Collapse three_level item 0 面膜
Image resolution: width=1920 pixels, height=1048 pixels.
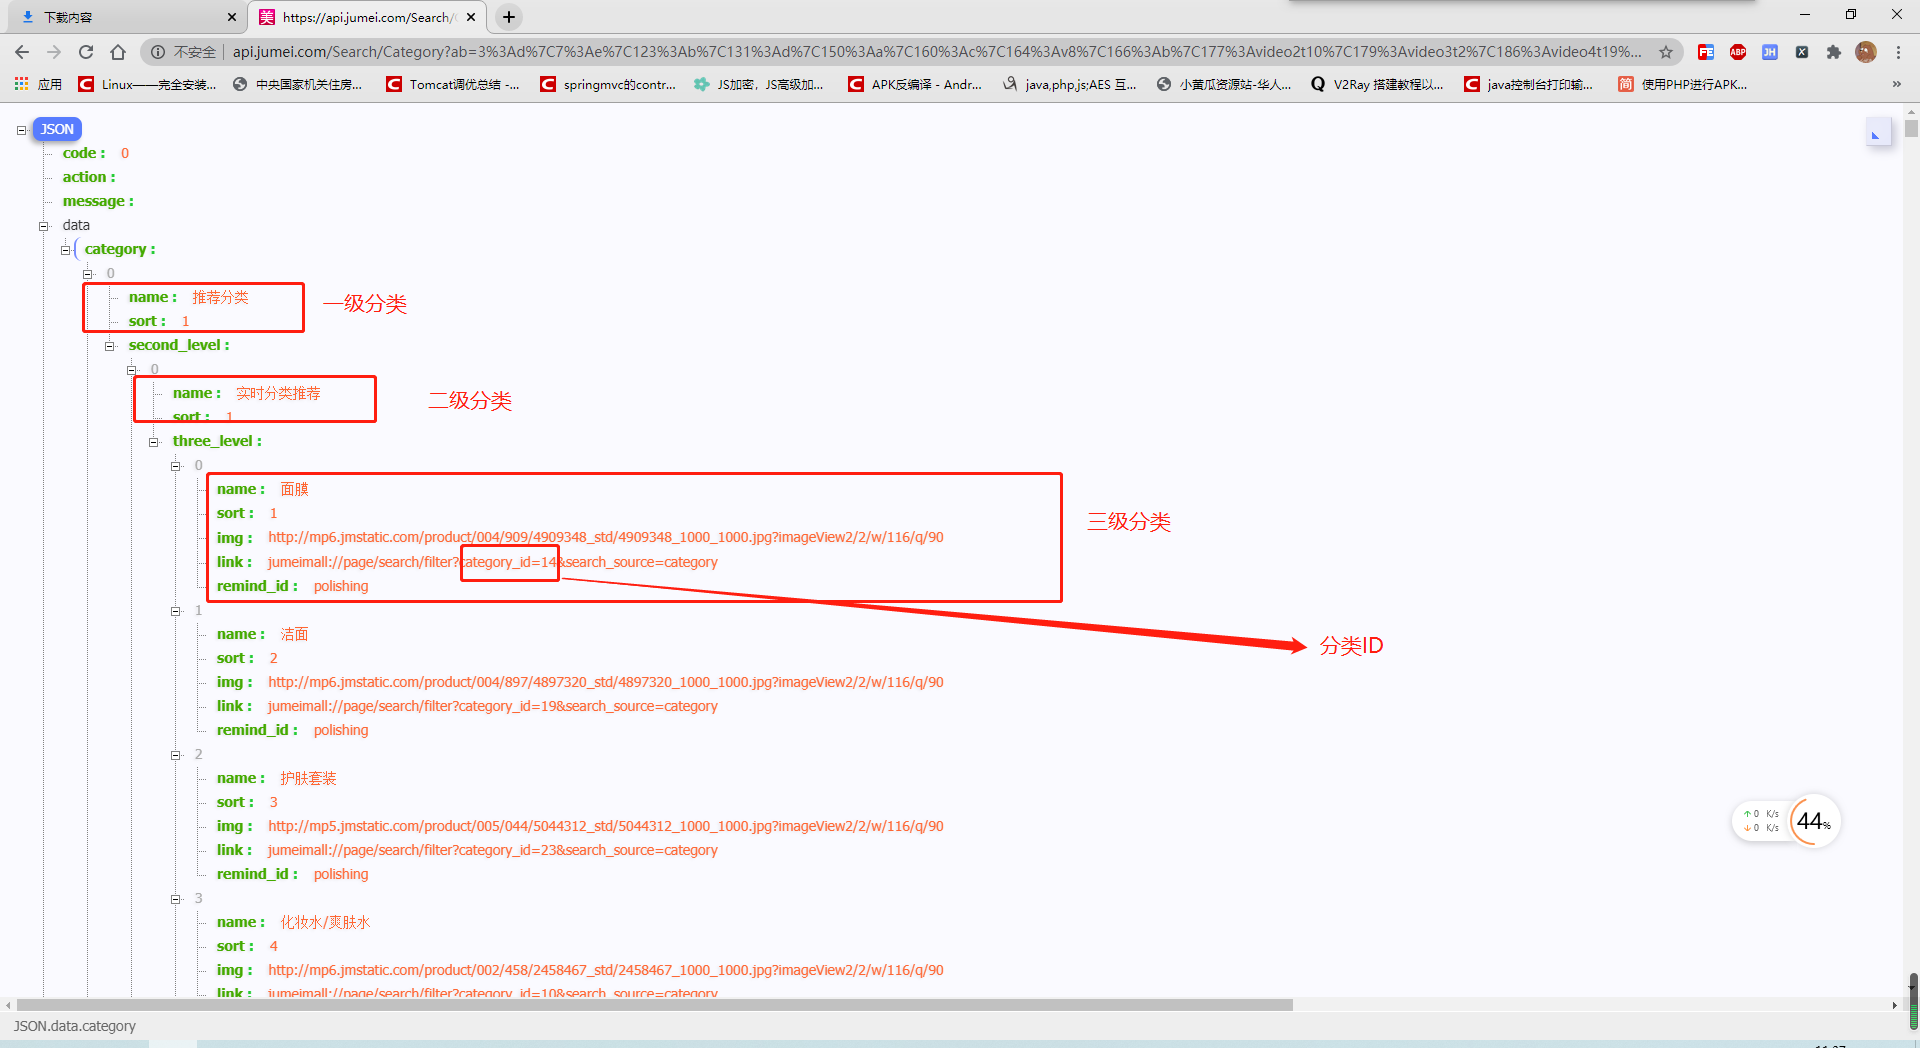pos(176,466)
